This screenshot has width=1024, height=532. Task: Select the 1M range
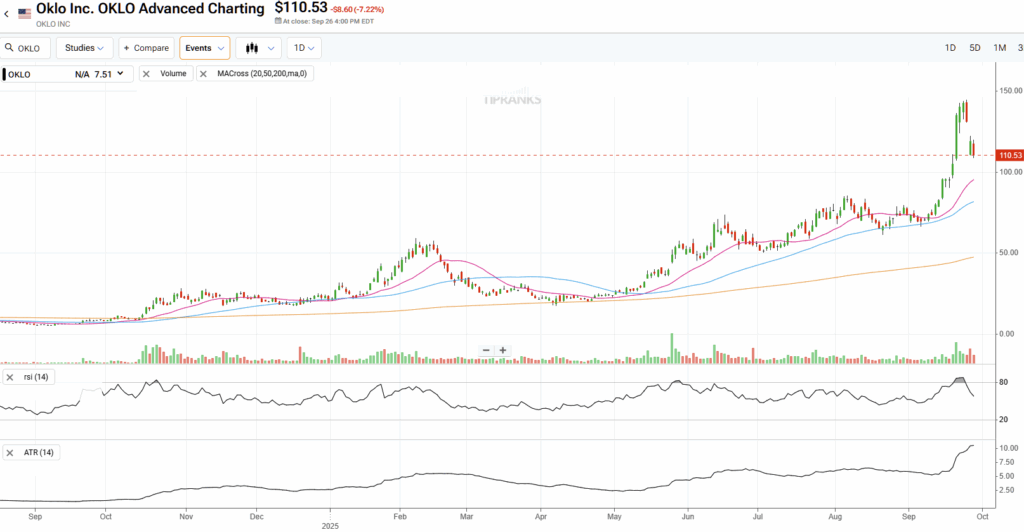[1000, 48]
